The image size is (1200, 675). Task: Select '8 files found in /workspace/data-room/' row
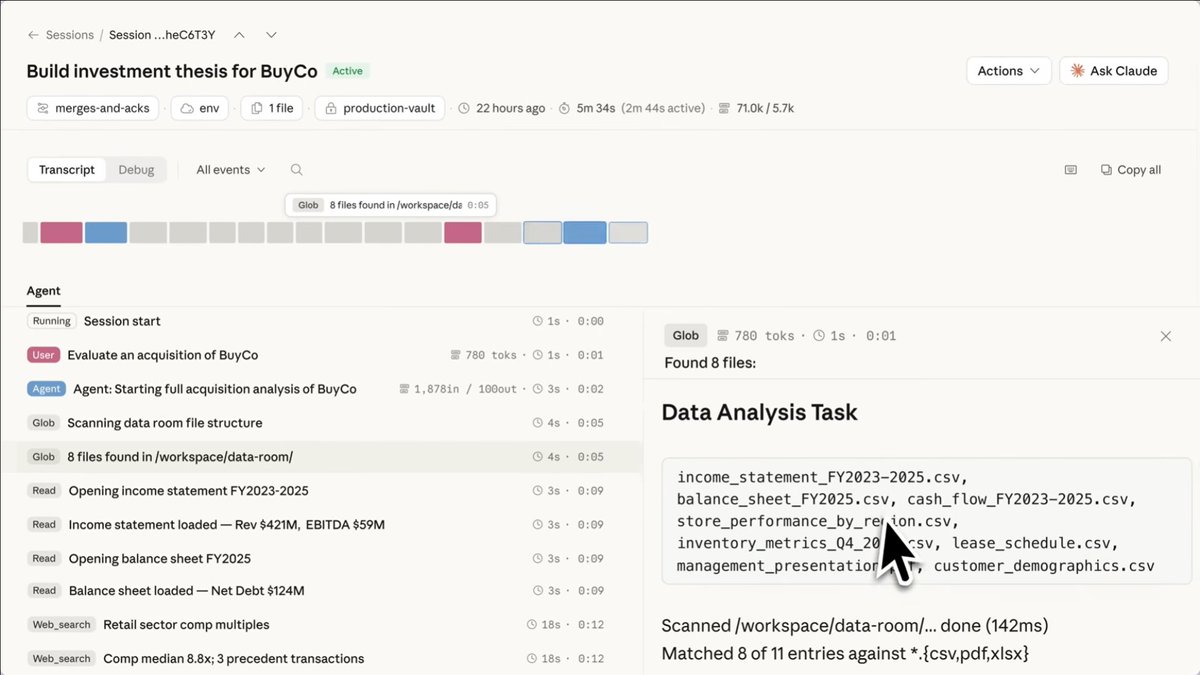[321, 457]
